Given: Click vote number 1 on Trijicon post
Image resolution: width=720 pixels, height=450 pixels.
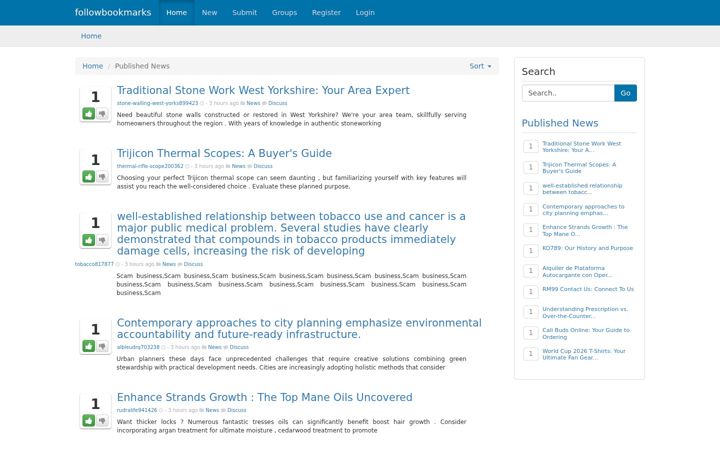Looking at the screenshot, I should [95, 160].
